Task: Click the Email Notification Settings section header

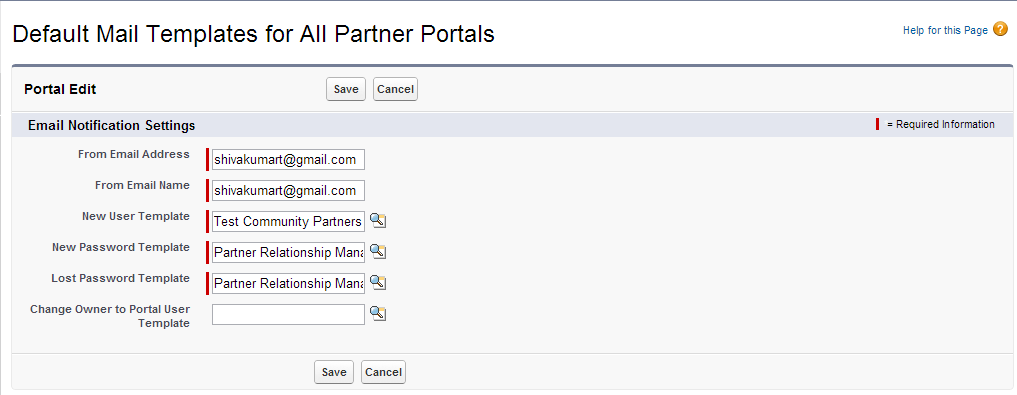Action: click(x=112, y=125)
